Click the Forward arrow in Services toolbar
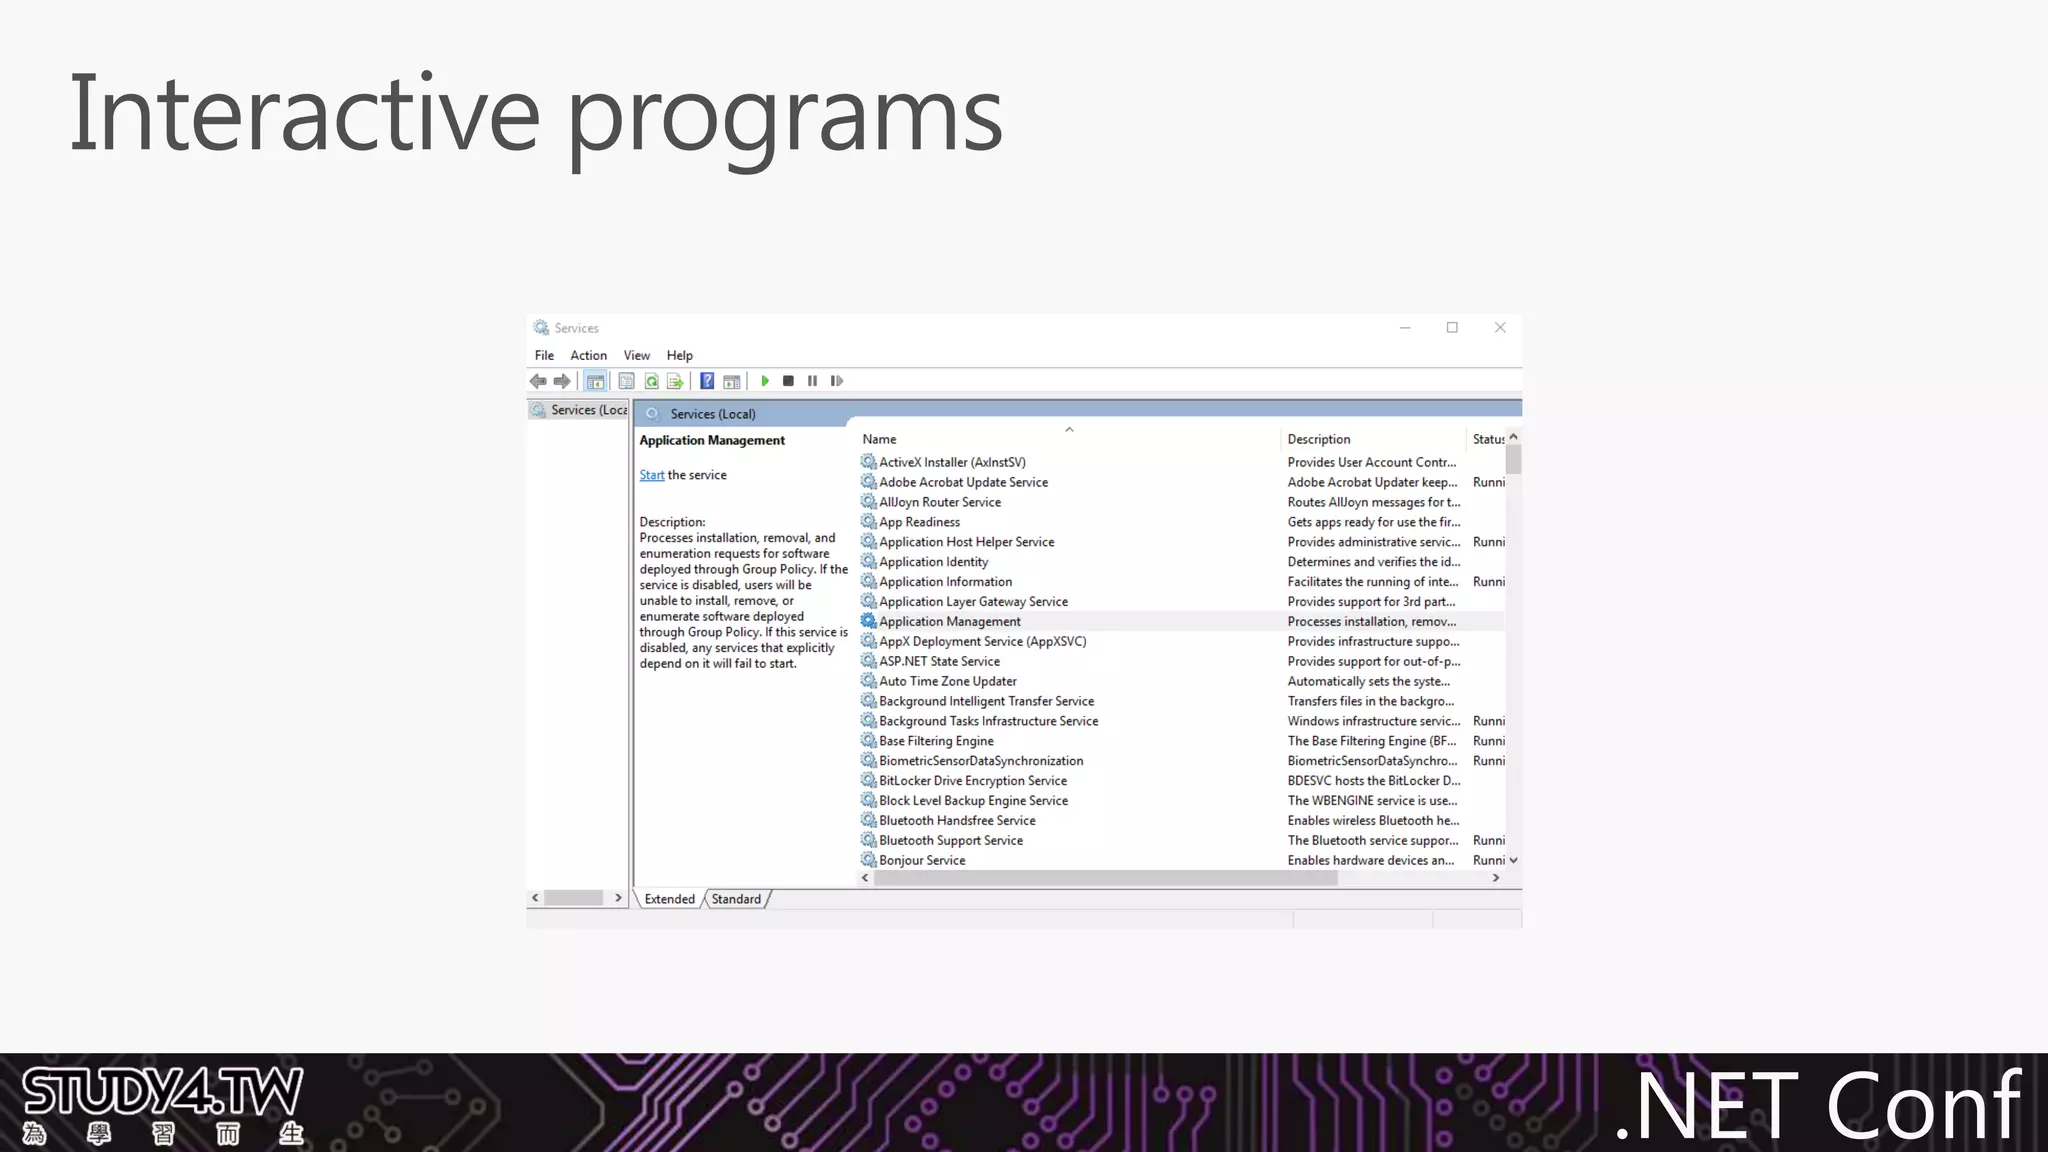Screen dimensions: 2048x1152 [x=562, y=381]
